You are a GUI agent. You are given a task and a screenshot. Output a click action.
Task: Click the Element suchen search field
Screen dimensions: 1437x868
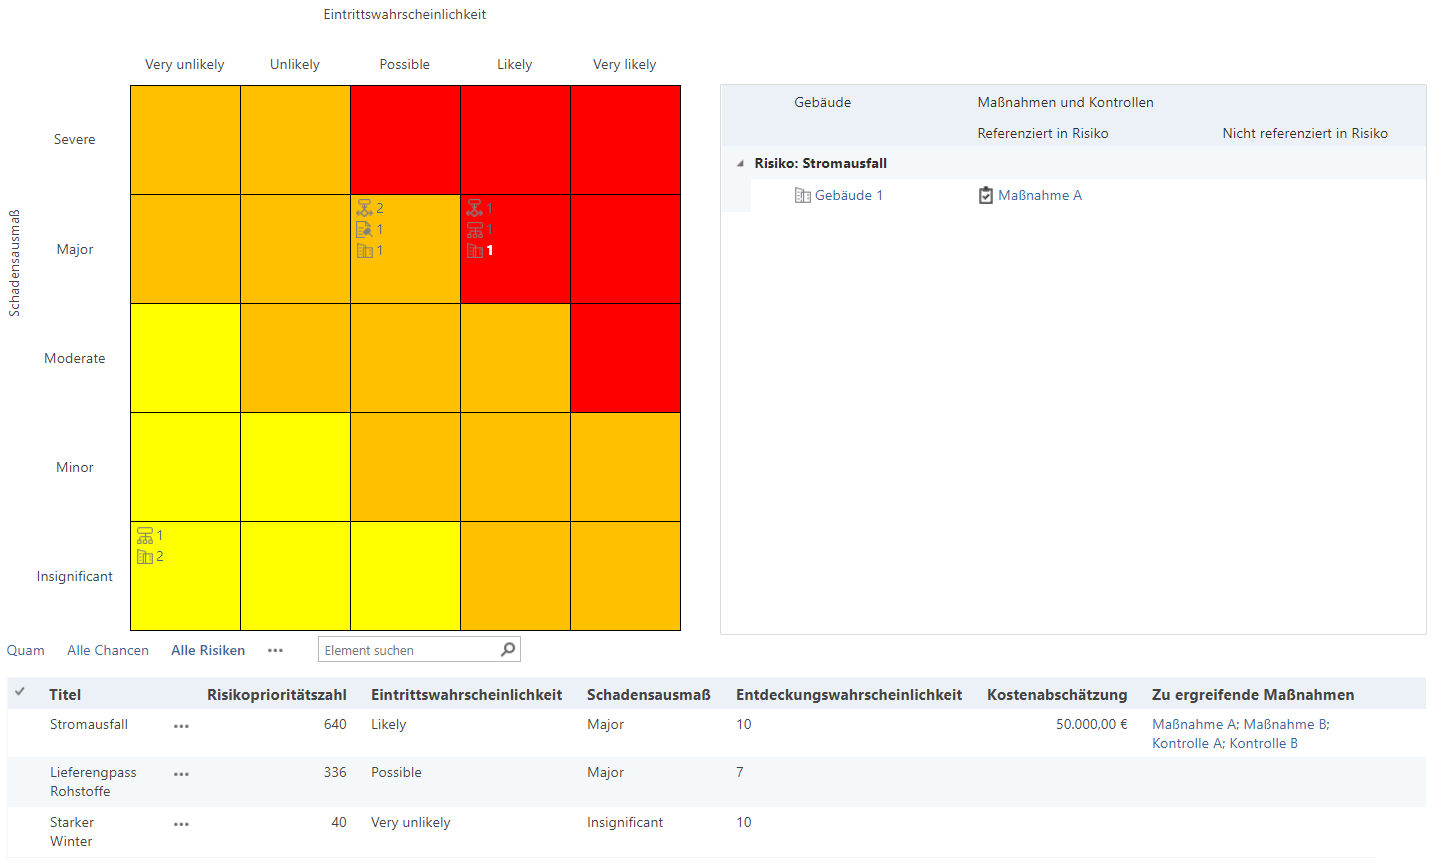(408, 650)
